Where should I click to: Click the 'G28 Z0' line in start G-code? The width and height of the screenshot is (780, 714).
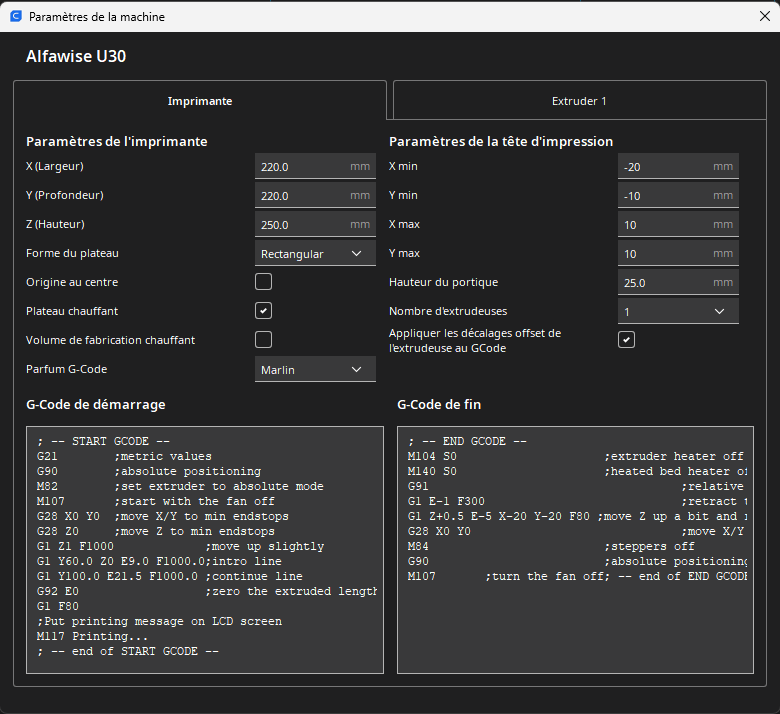(x=156, y=531)
